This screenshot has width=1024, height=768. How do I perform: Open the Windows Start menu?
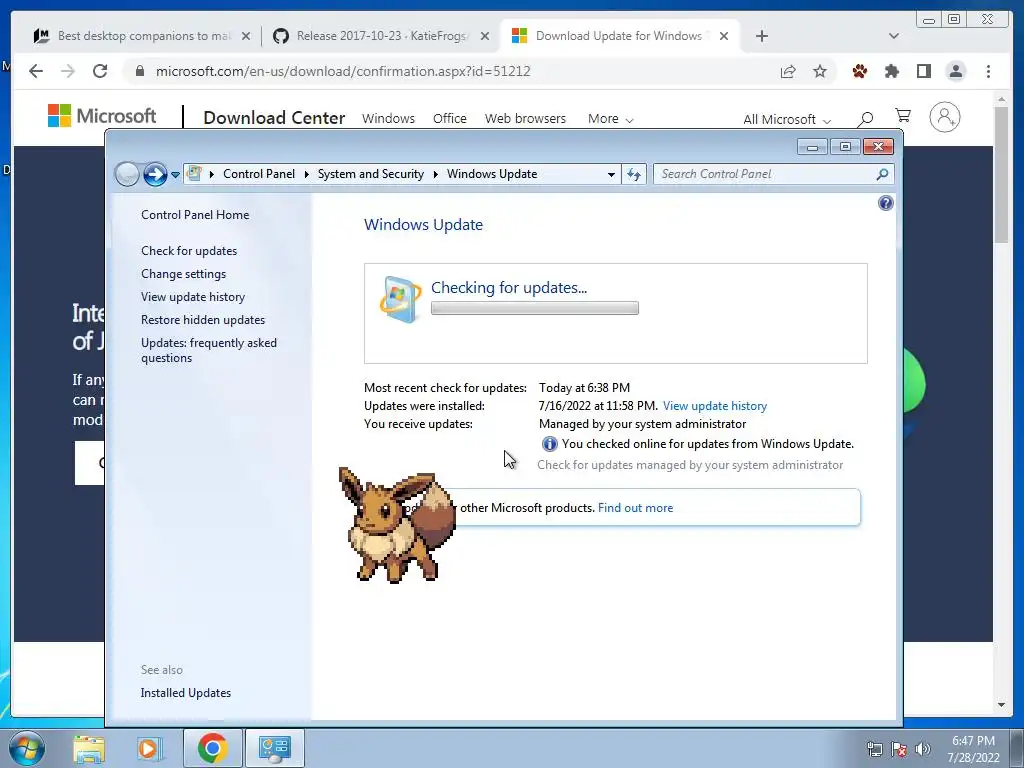click(x=27, y=748)
